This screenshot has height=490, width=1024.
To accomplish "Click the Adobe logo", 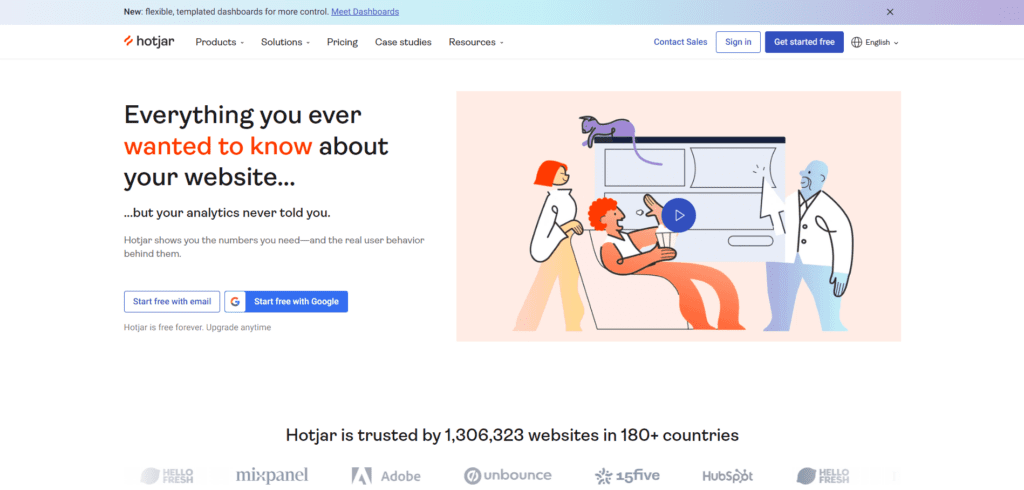I will tap(386, 476).
